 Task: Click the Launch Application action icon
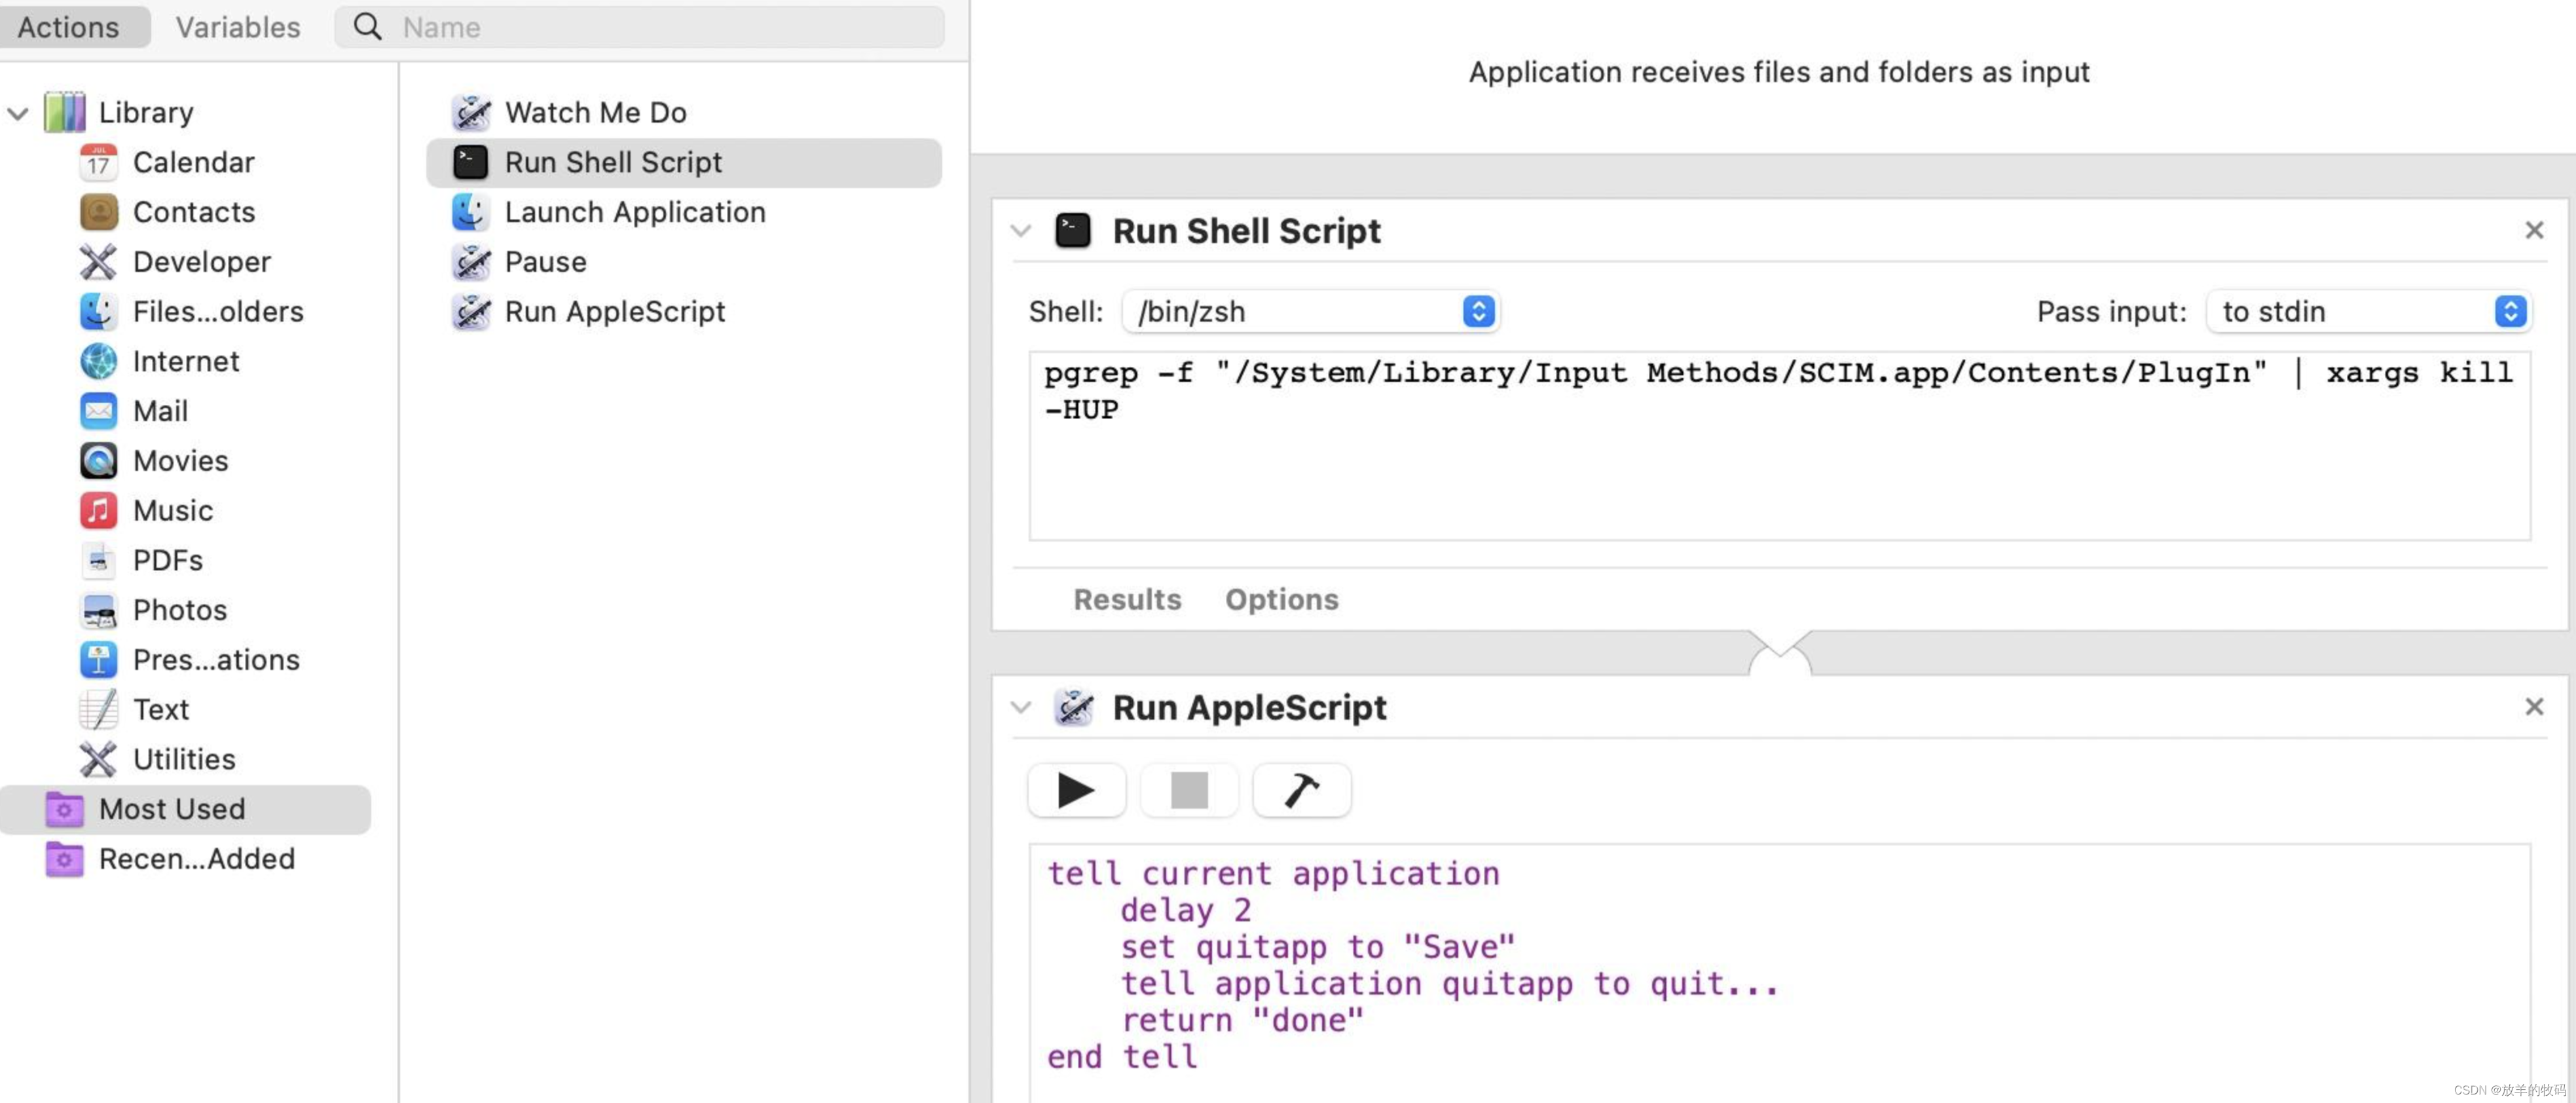(x=471, y=210)
